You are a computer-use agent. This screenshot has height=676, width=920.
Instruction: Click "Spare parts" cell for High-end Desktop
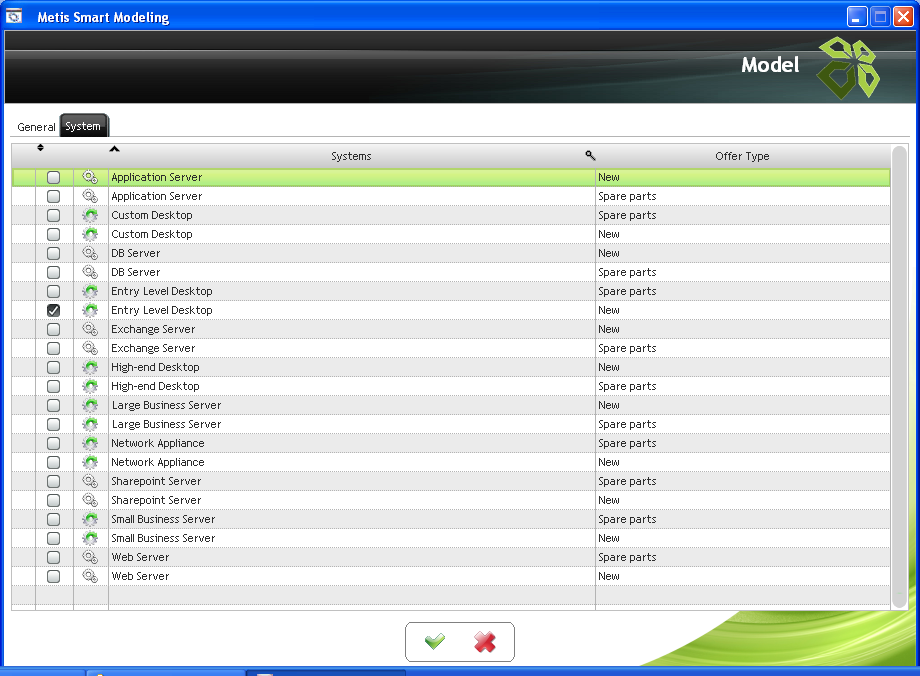tap(627, 387)
